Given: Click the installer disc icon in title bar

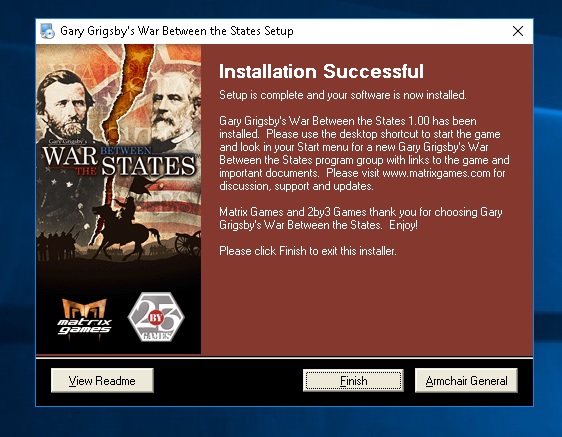Looking at the screenshot, I should pos(47,31).
